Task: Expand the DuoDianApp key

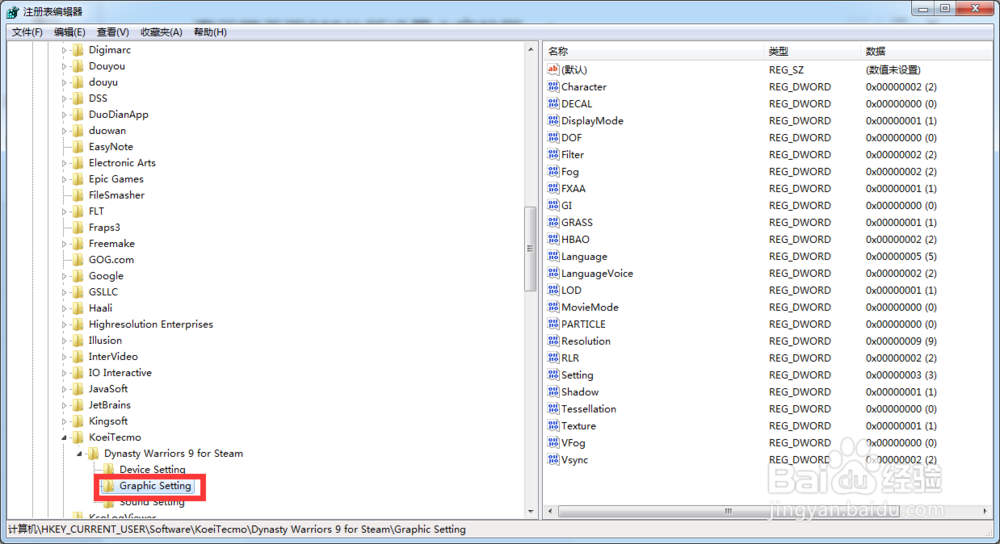Action: tap(64, 114)
